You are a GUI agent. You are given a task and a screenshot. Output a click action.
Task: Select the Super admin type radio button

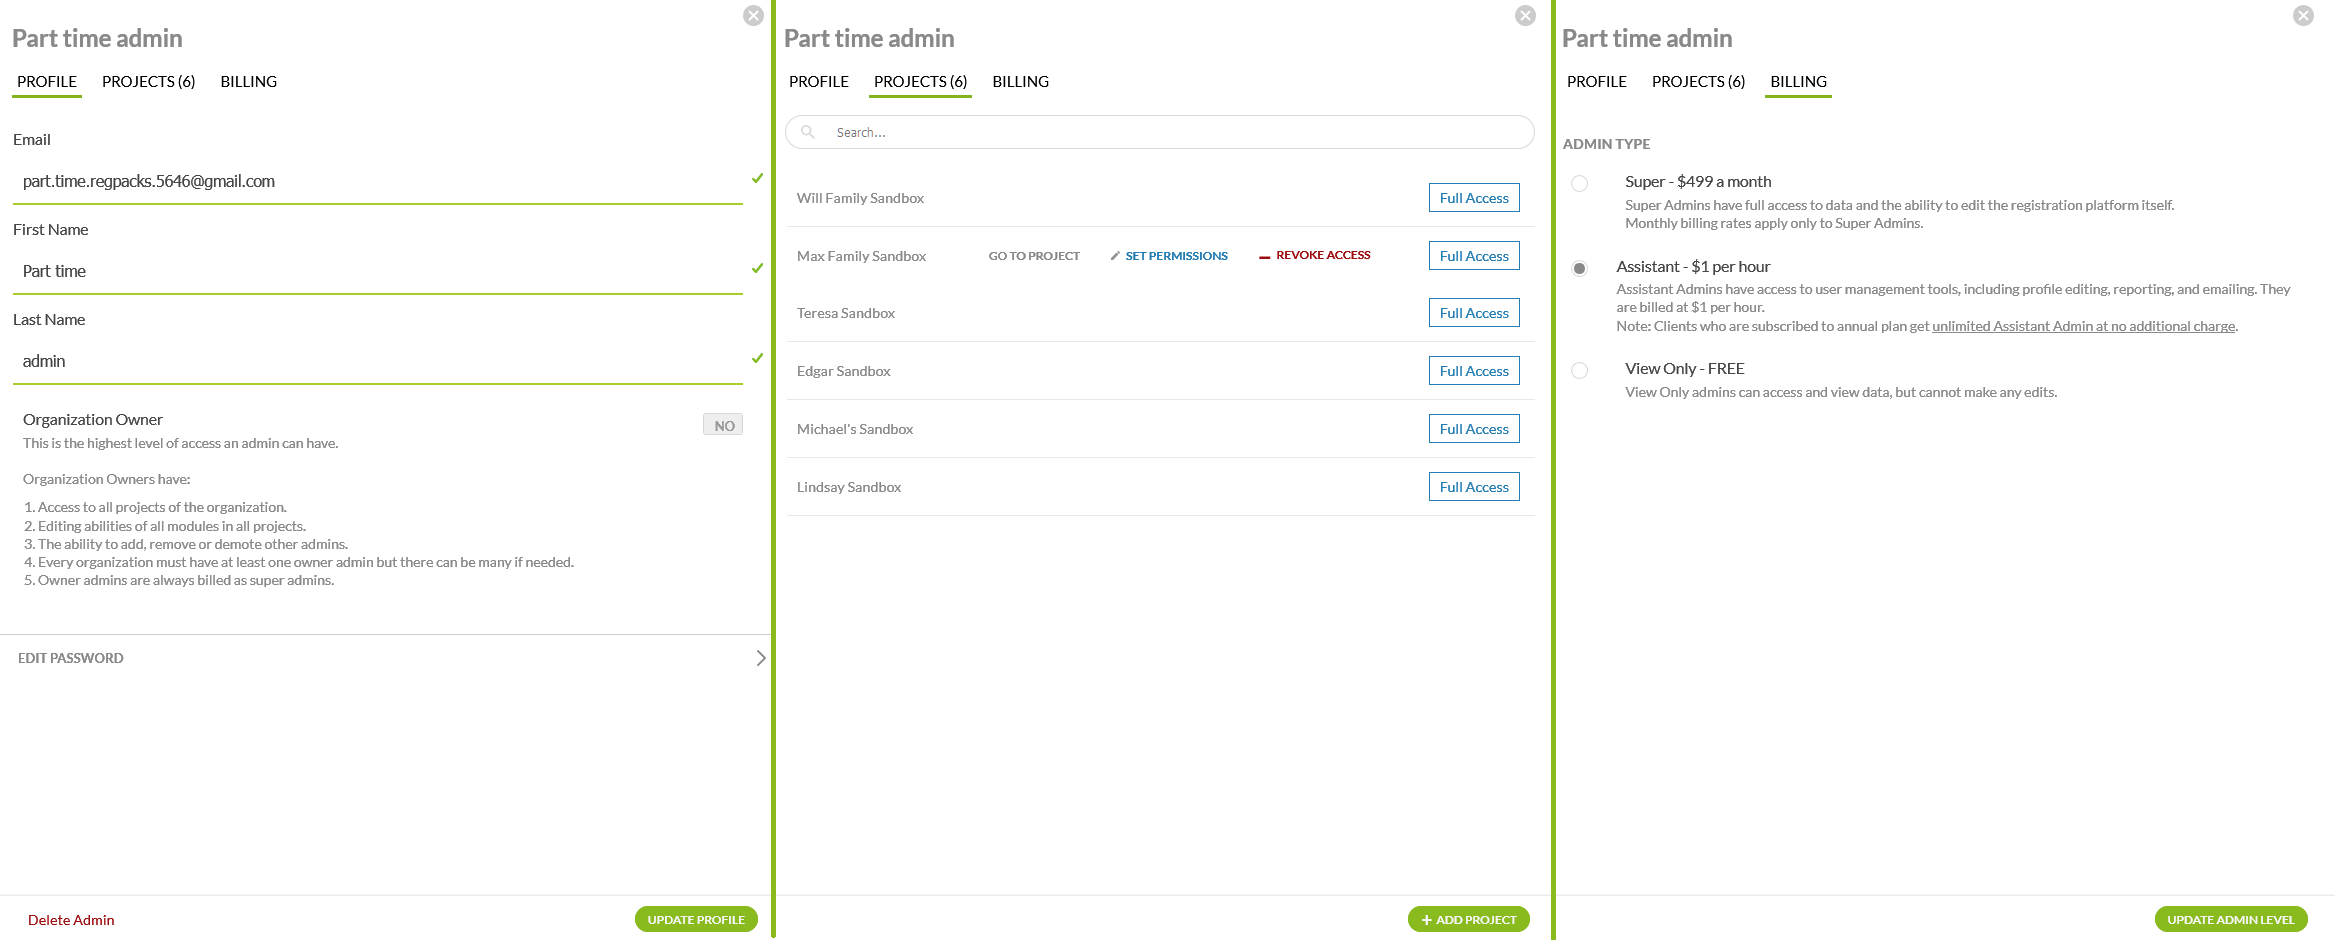tap(1579, 183)
